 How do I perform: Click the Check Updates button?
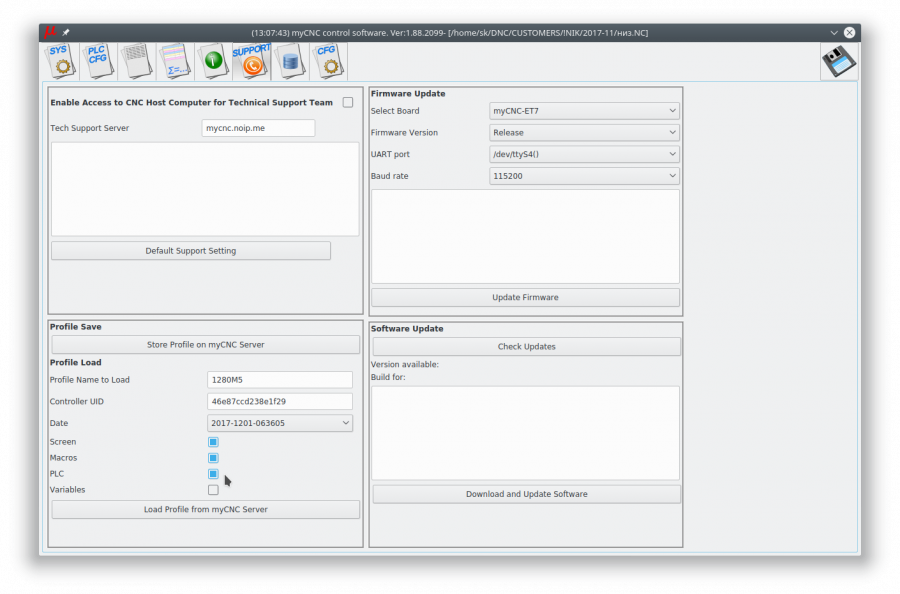[526, 347]
